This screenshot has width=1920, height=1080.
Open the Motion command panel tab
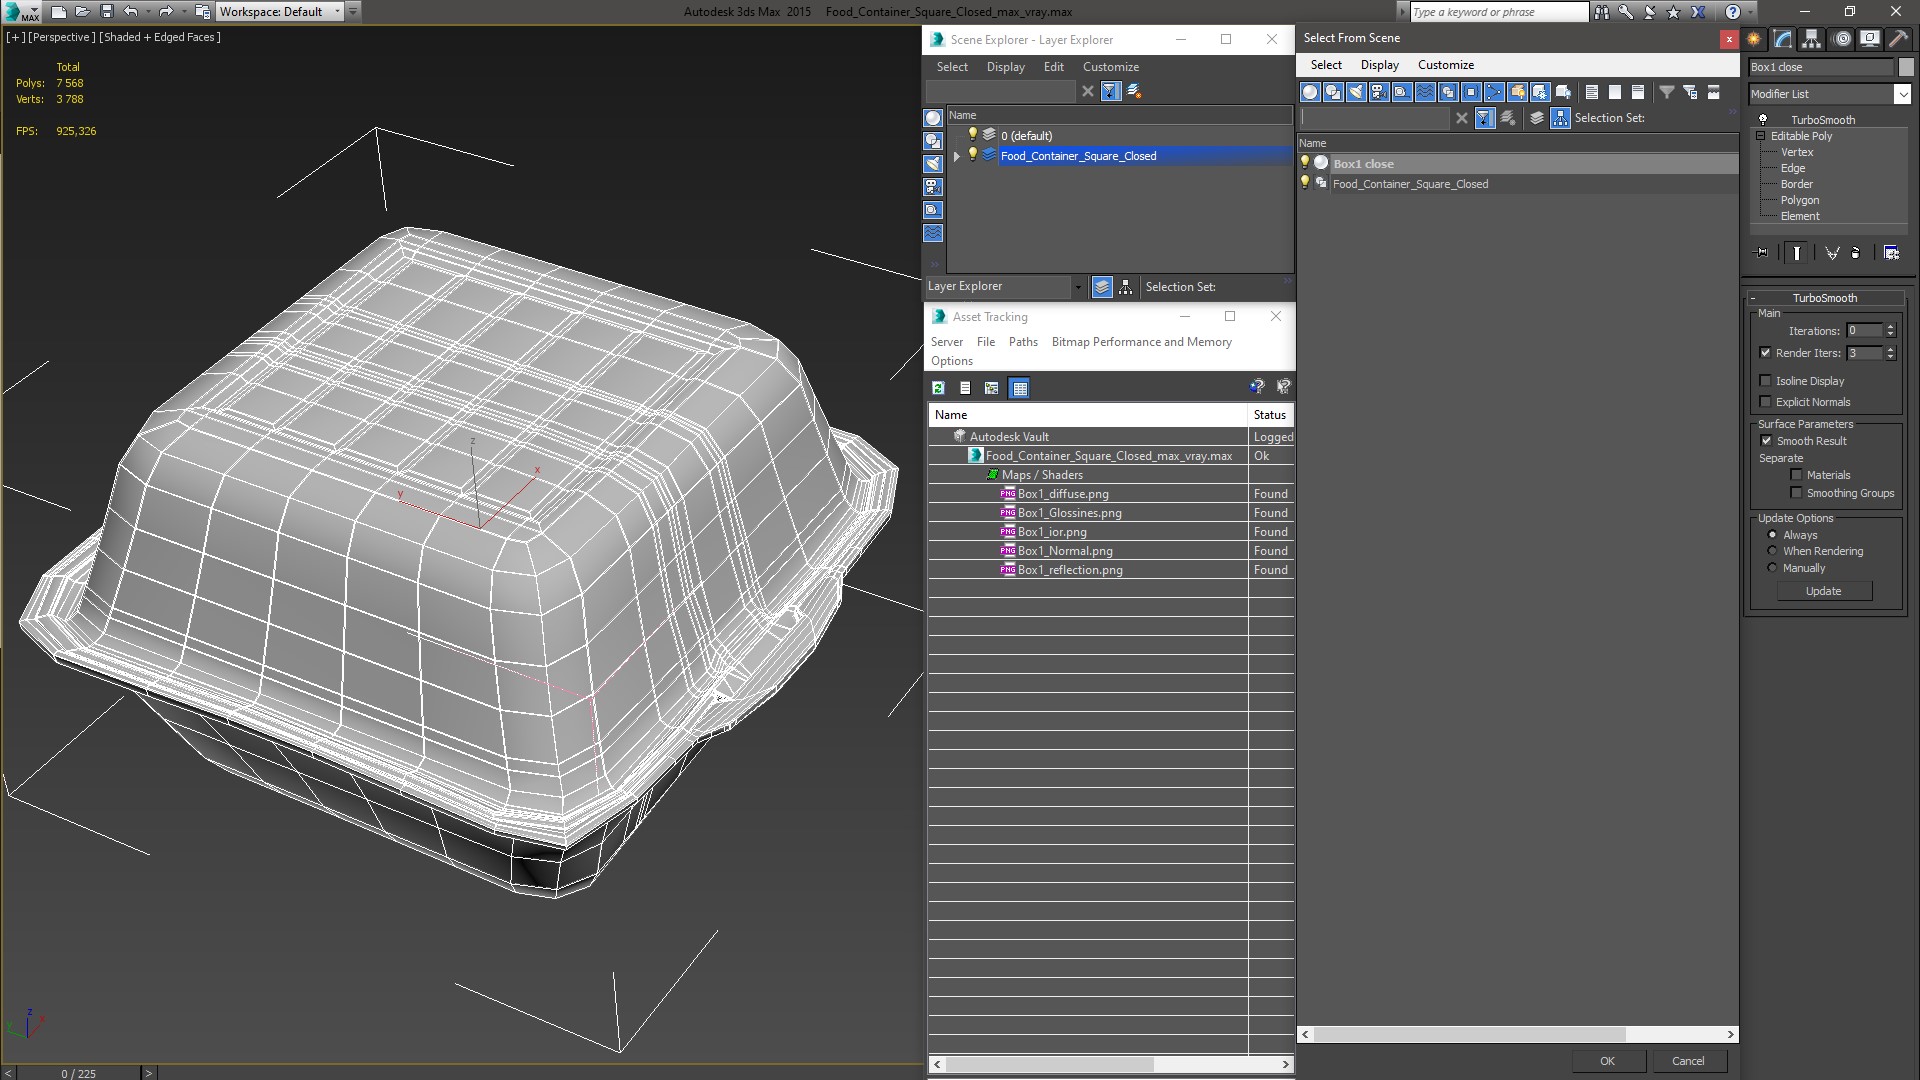pos(1841,39)
